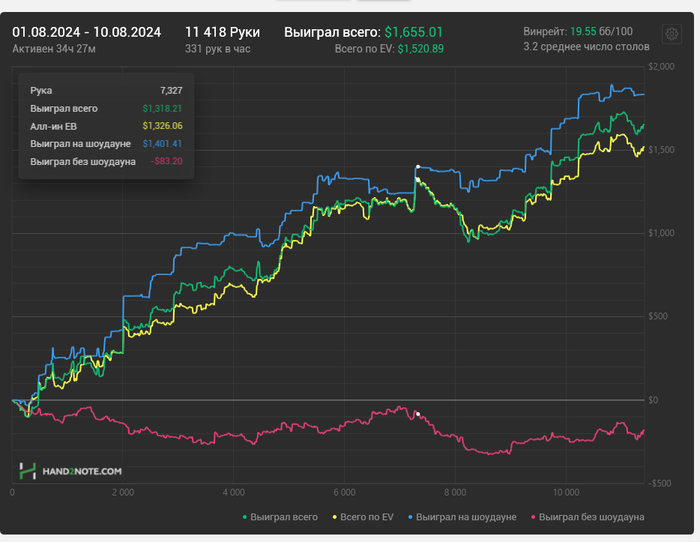Click the $1,000 y-axis label
700x542 pixels.
661,233
